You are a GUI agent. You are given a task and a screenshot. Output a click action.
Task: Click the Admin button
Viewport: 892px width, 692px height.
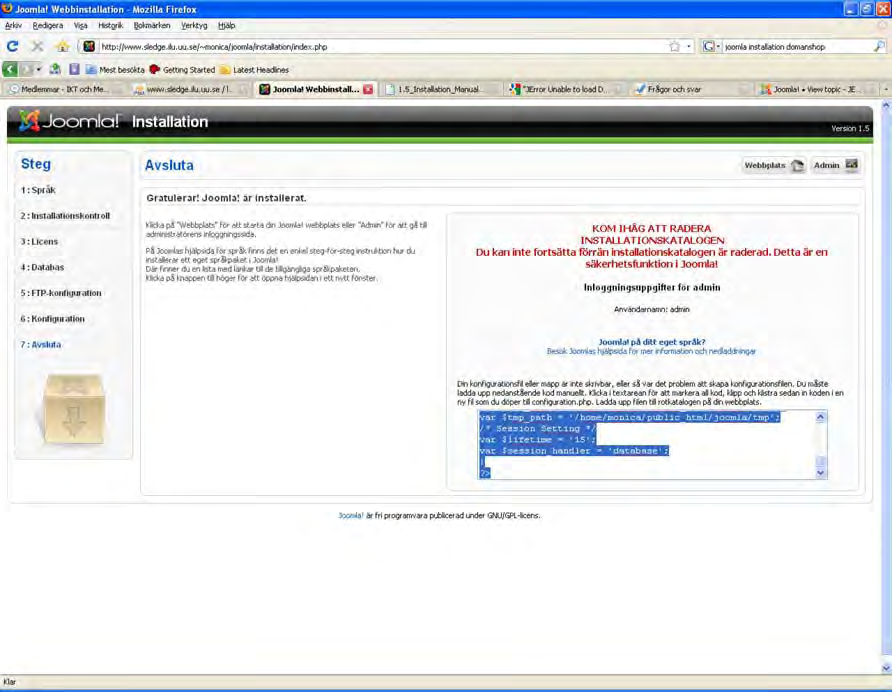pos(835,166)
